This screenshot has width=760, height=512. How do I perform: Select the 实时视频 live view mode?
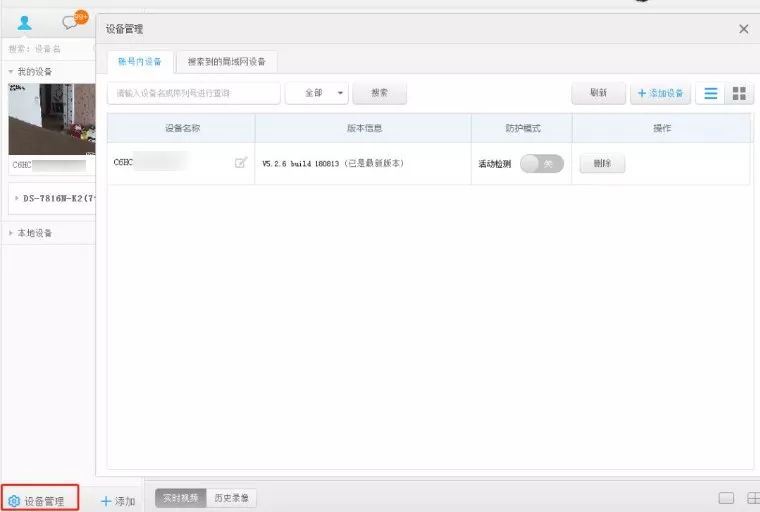coord(180,497)
